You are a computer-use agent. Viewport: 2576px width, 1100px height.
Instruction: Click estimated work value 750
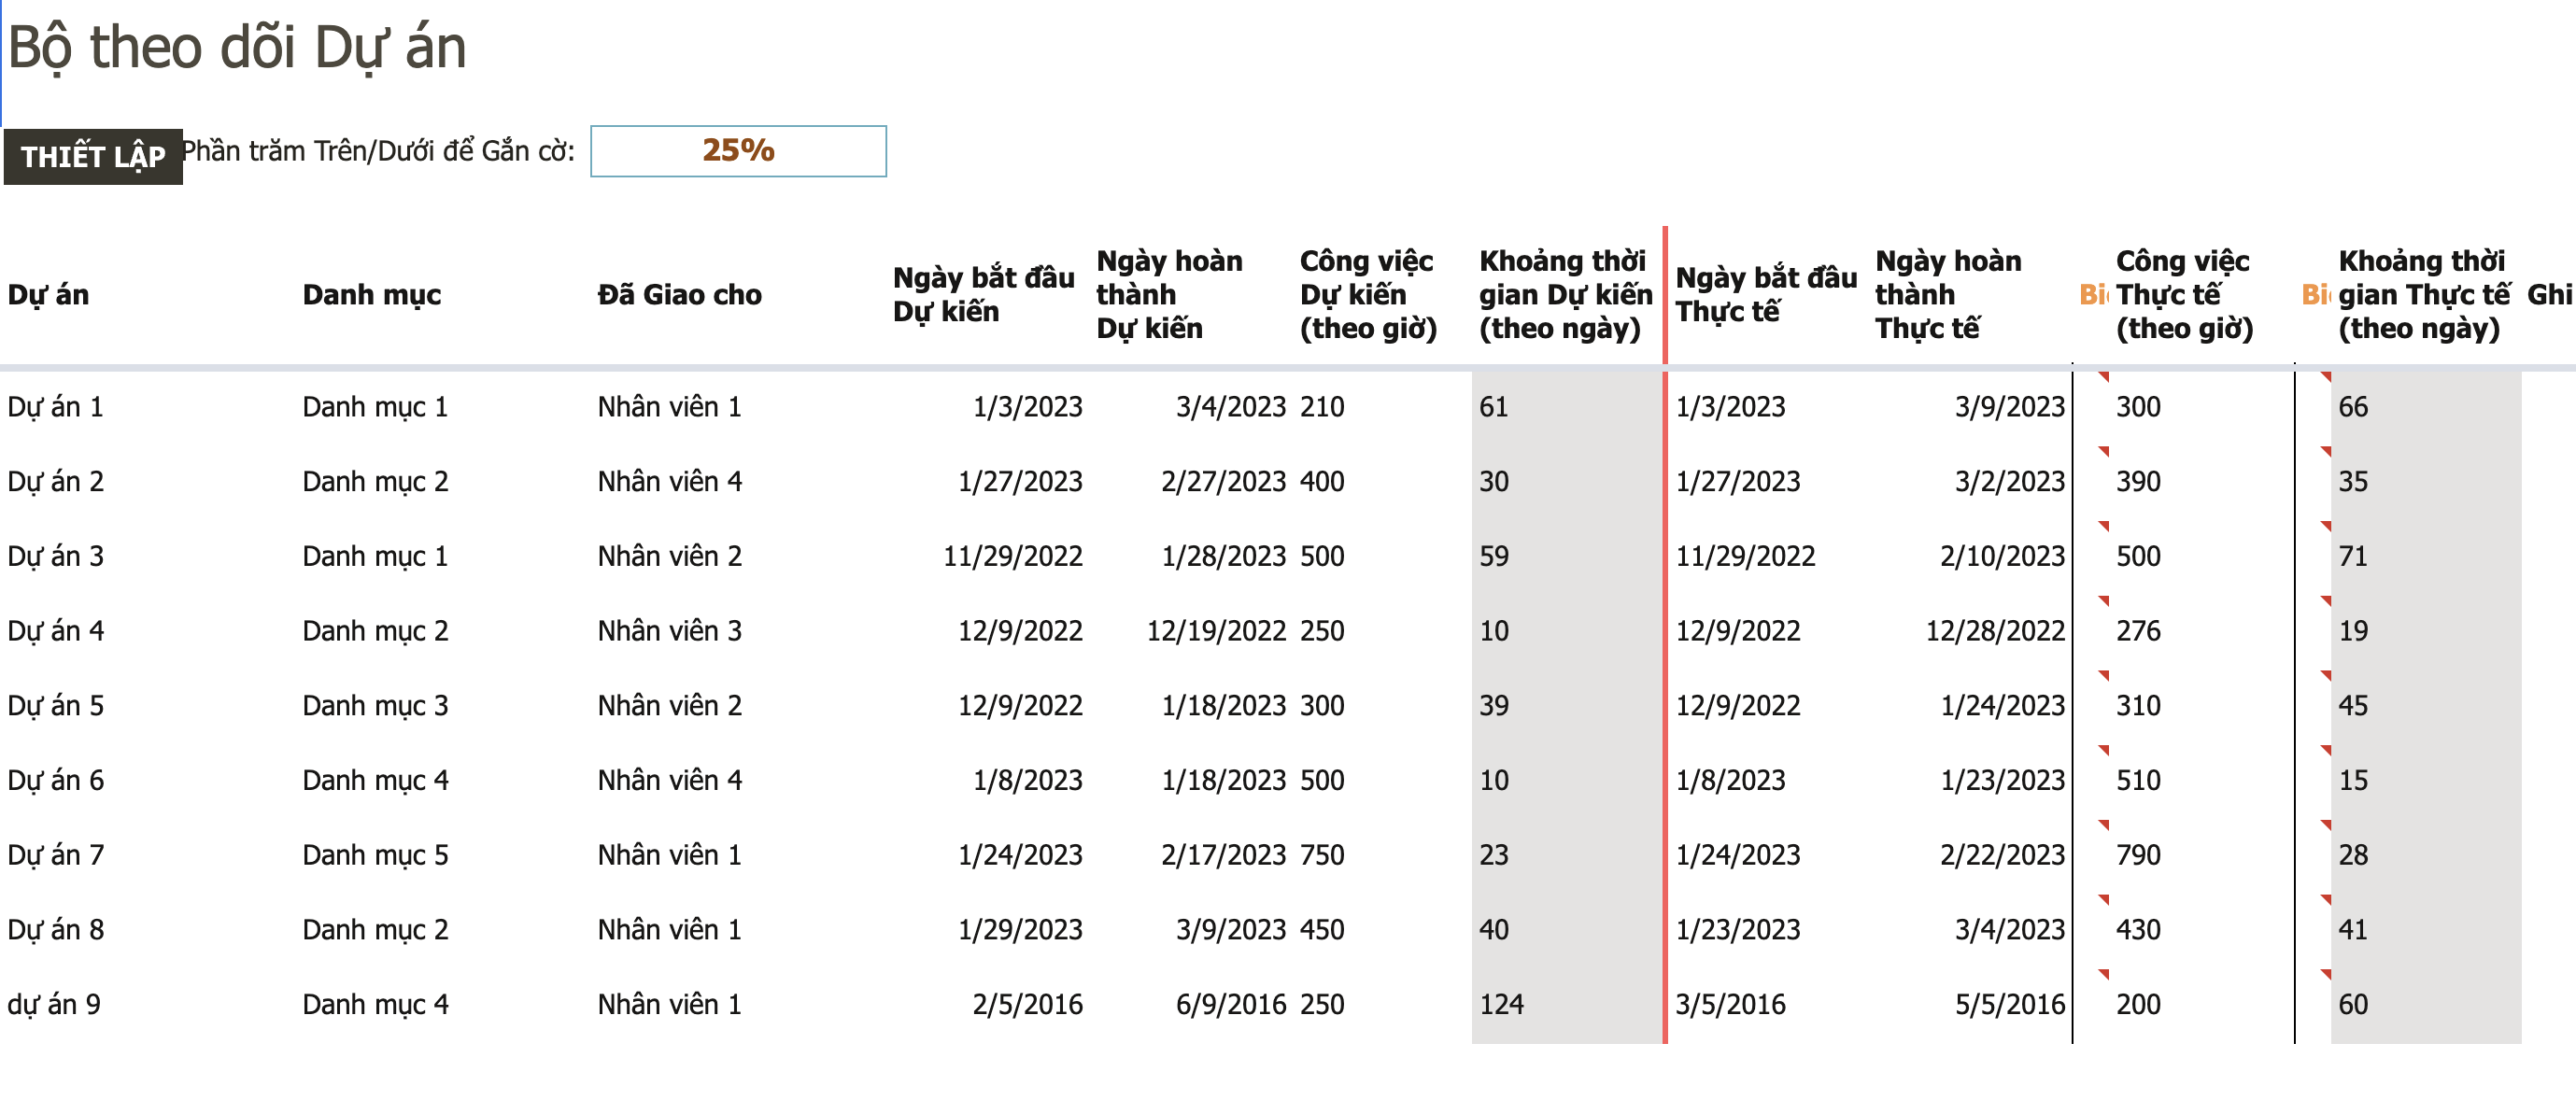[1322, 855]
